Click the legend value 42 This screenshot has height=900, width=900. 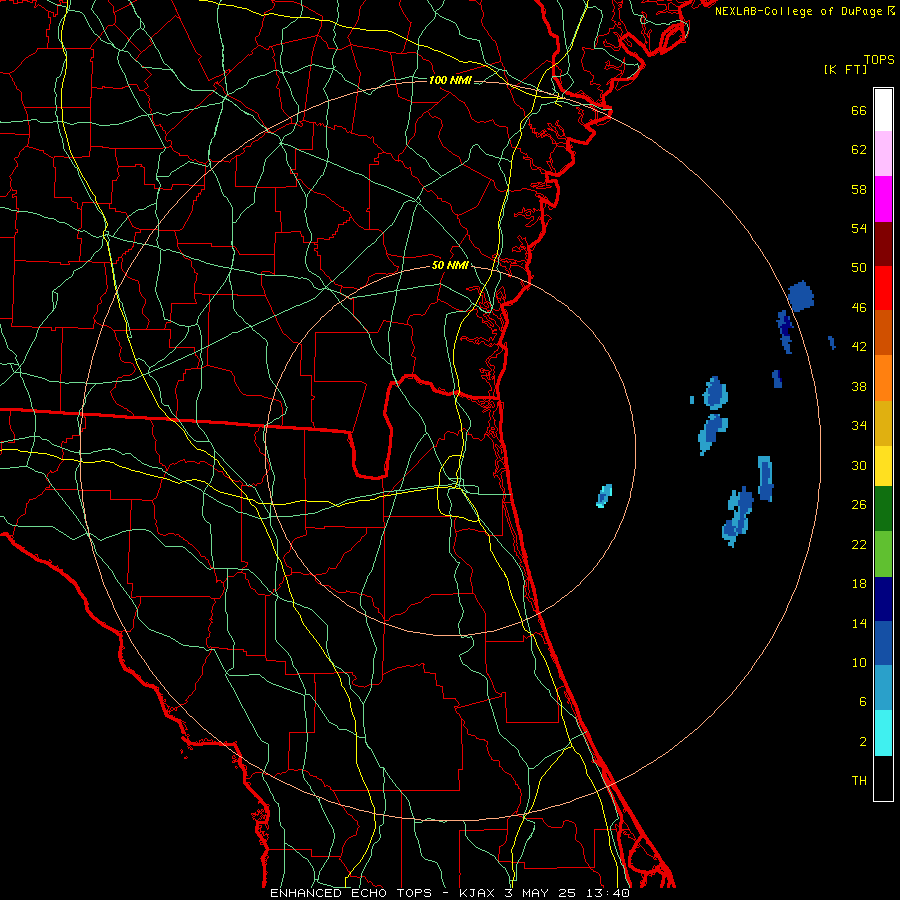point(859,347)
